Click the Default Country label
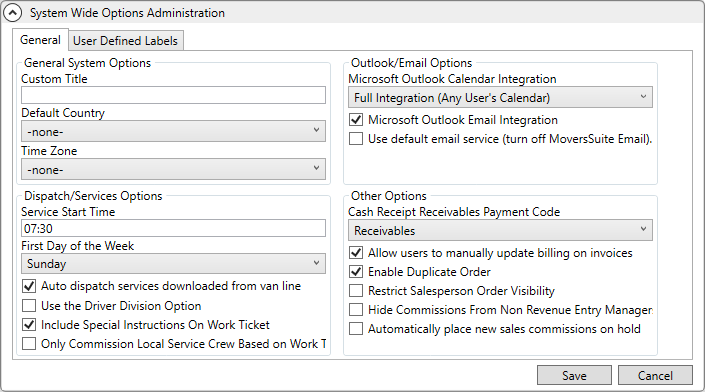This screenshot has height=392, width=705. (x=63, y=113)
